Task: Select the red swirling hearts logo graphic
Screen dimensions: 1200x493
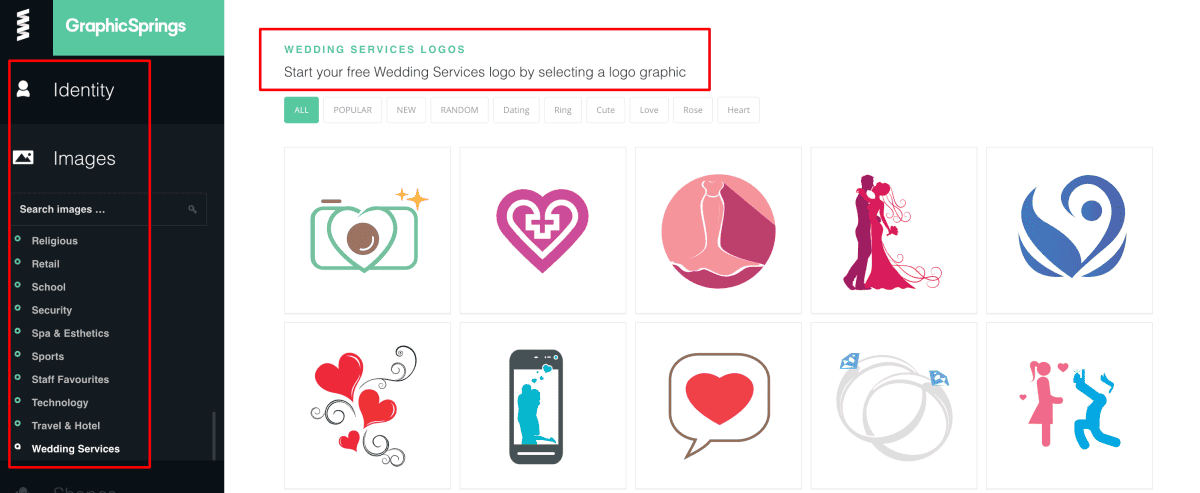Action: click(x=368, y=405)
